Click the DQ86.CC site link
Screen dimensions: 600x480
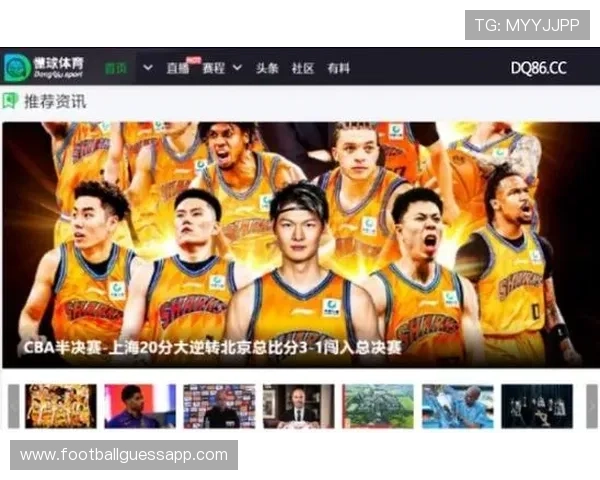539,68
